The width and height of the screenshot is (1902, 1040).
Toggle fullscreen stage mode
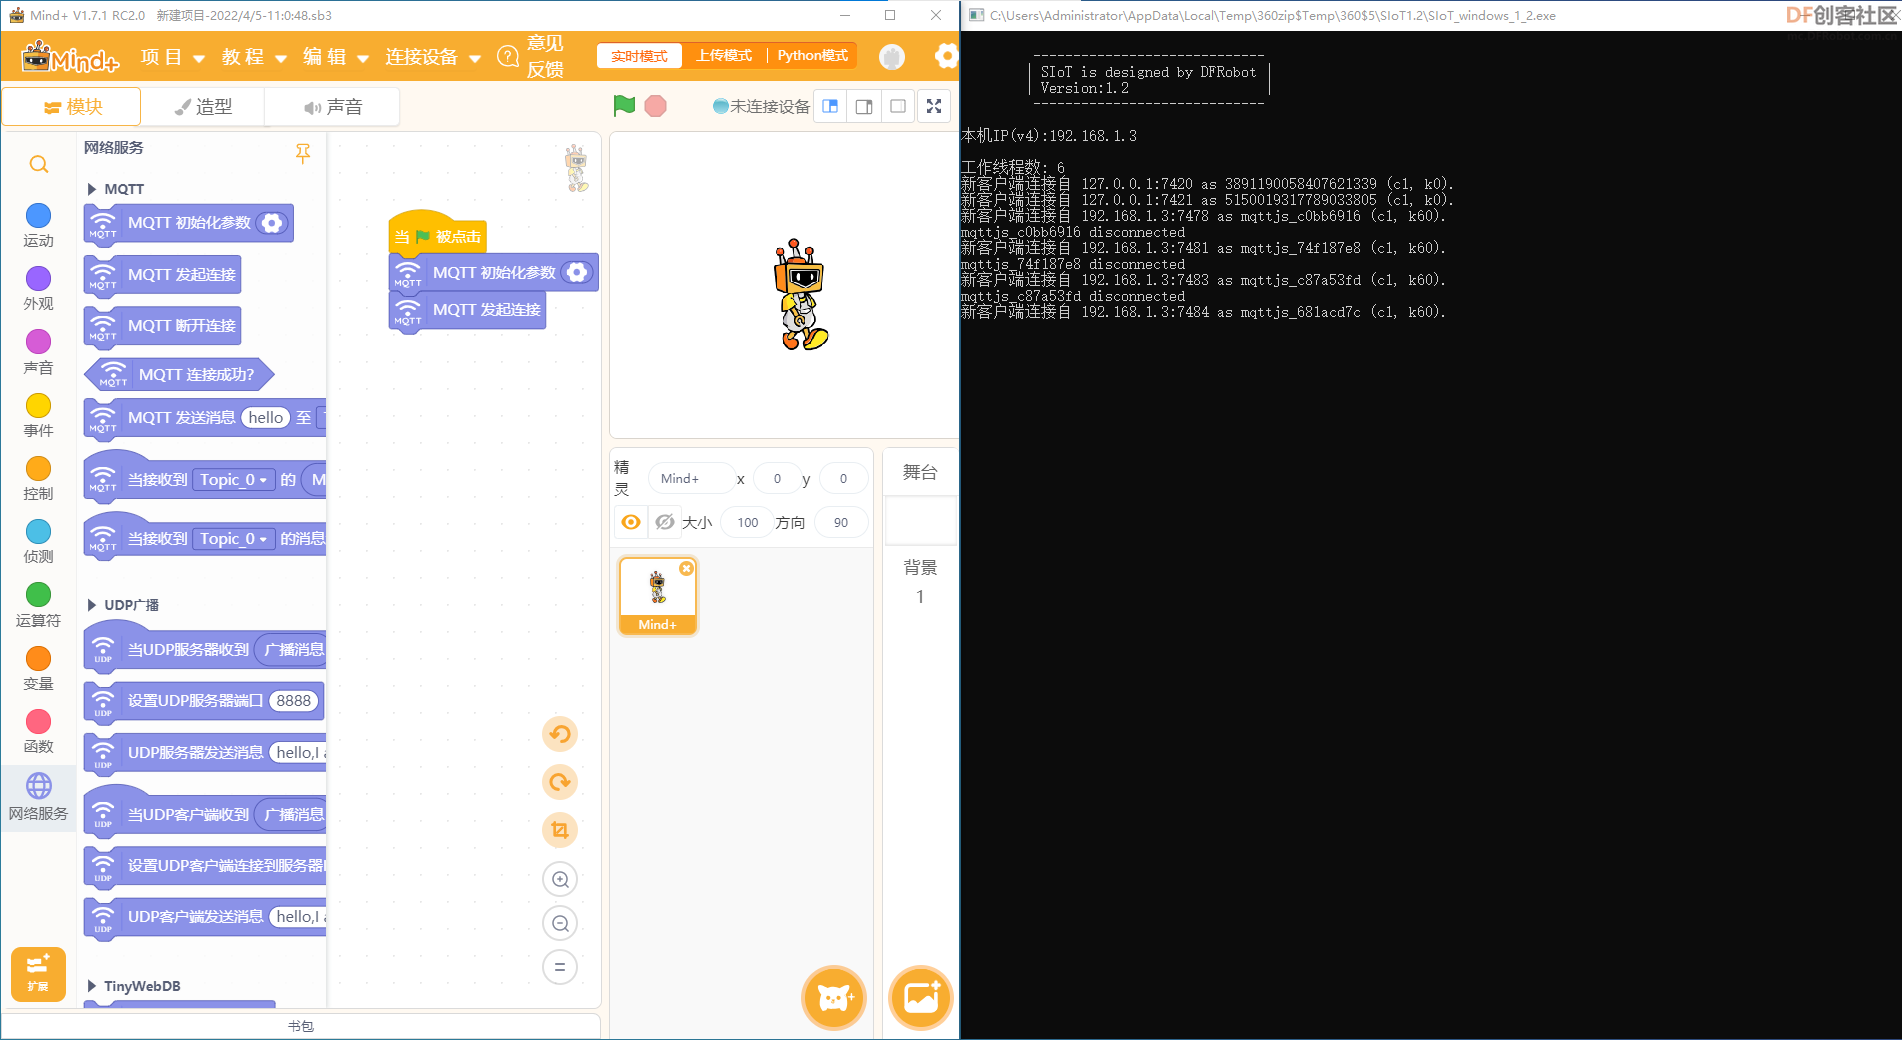point(934,106)
